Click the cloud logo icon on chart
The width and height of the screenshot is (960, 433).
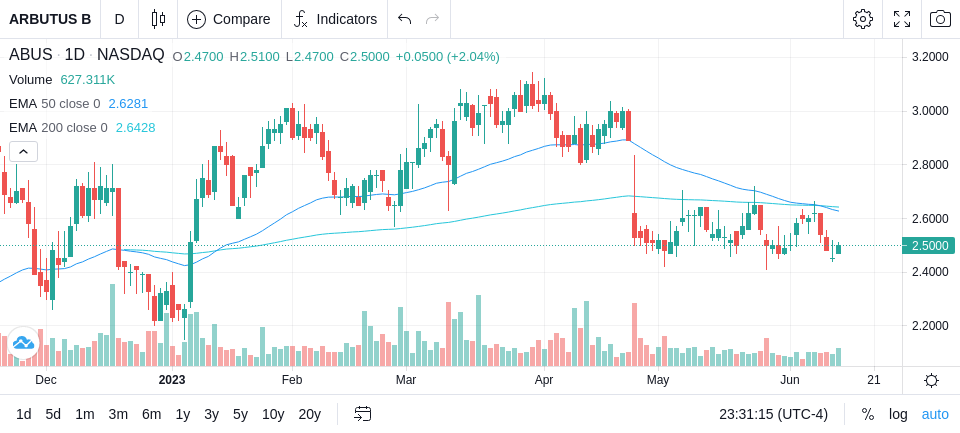23,342
